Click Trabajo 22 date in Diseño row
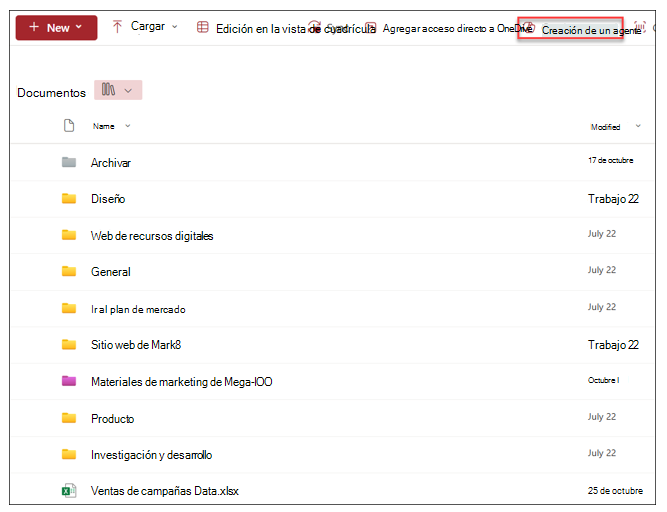667x512 pixels. coord(613,199)
